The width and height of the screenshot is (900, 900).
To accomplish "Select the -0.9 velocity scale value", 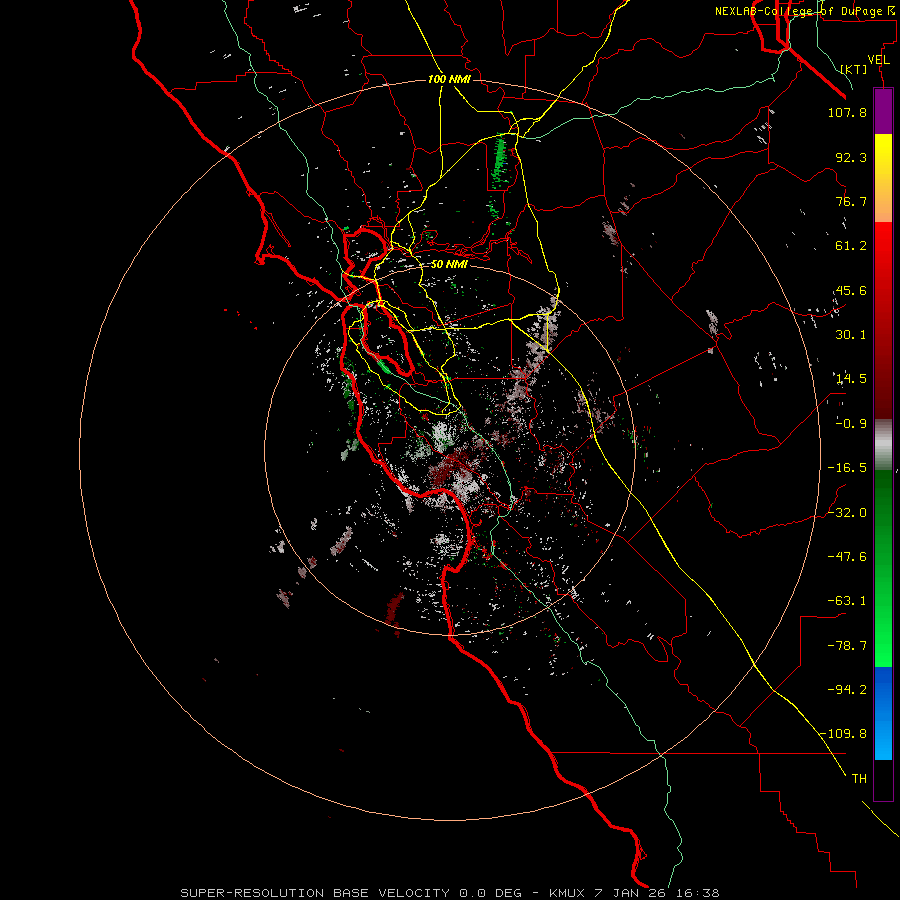I will point(851,424).
